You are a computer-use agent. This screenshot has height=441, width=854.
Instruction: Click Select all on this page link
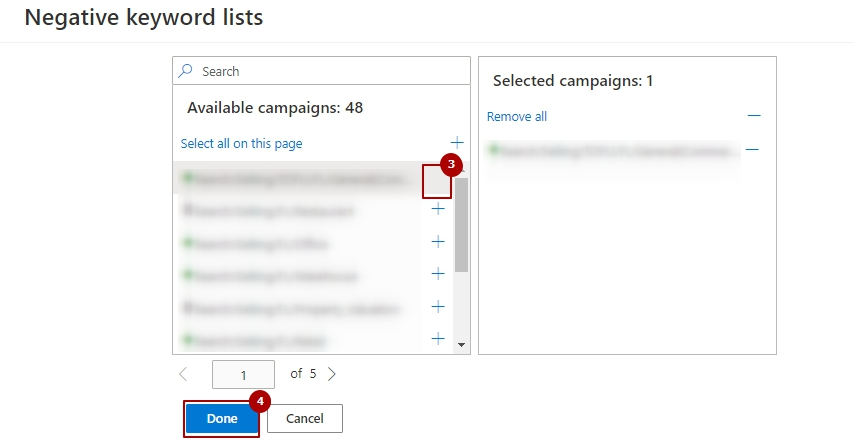[241, 143]
